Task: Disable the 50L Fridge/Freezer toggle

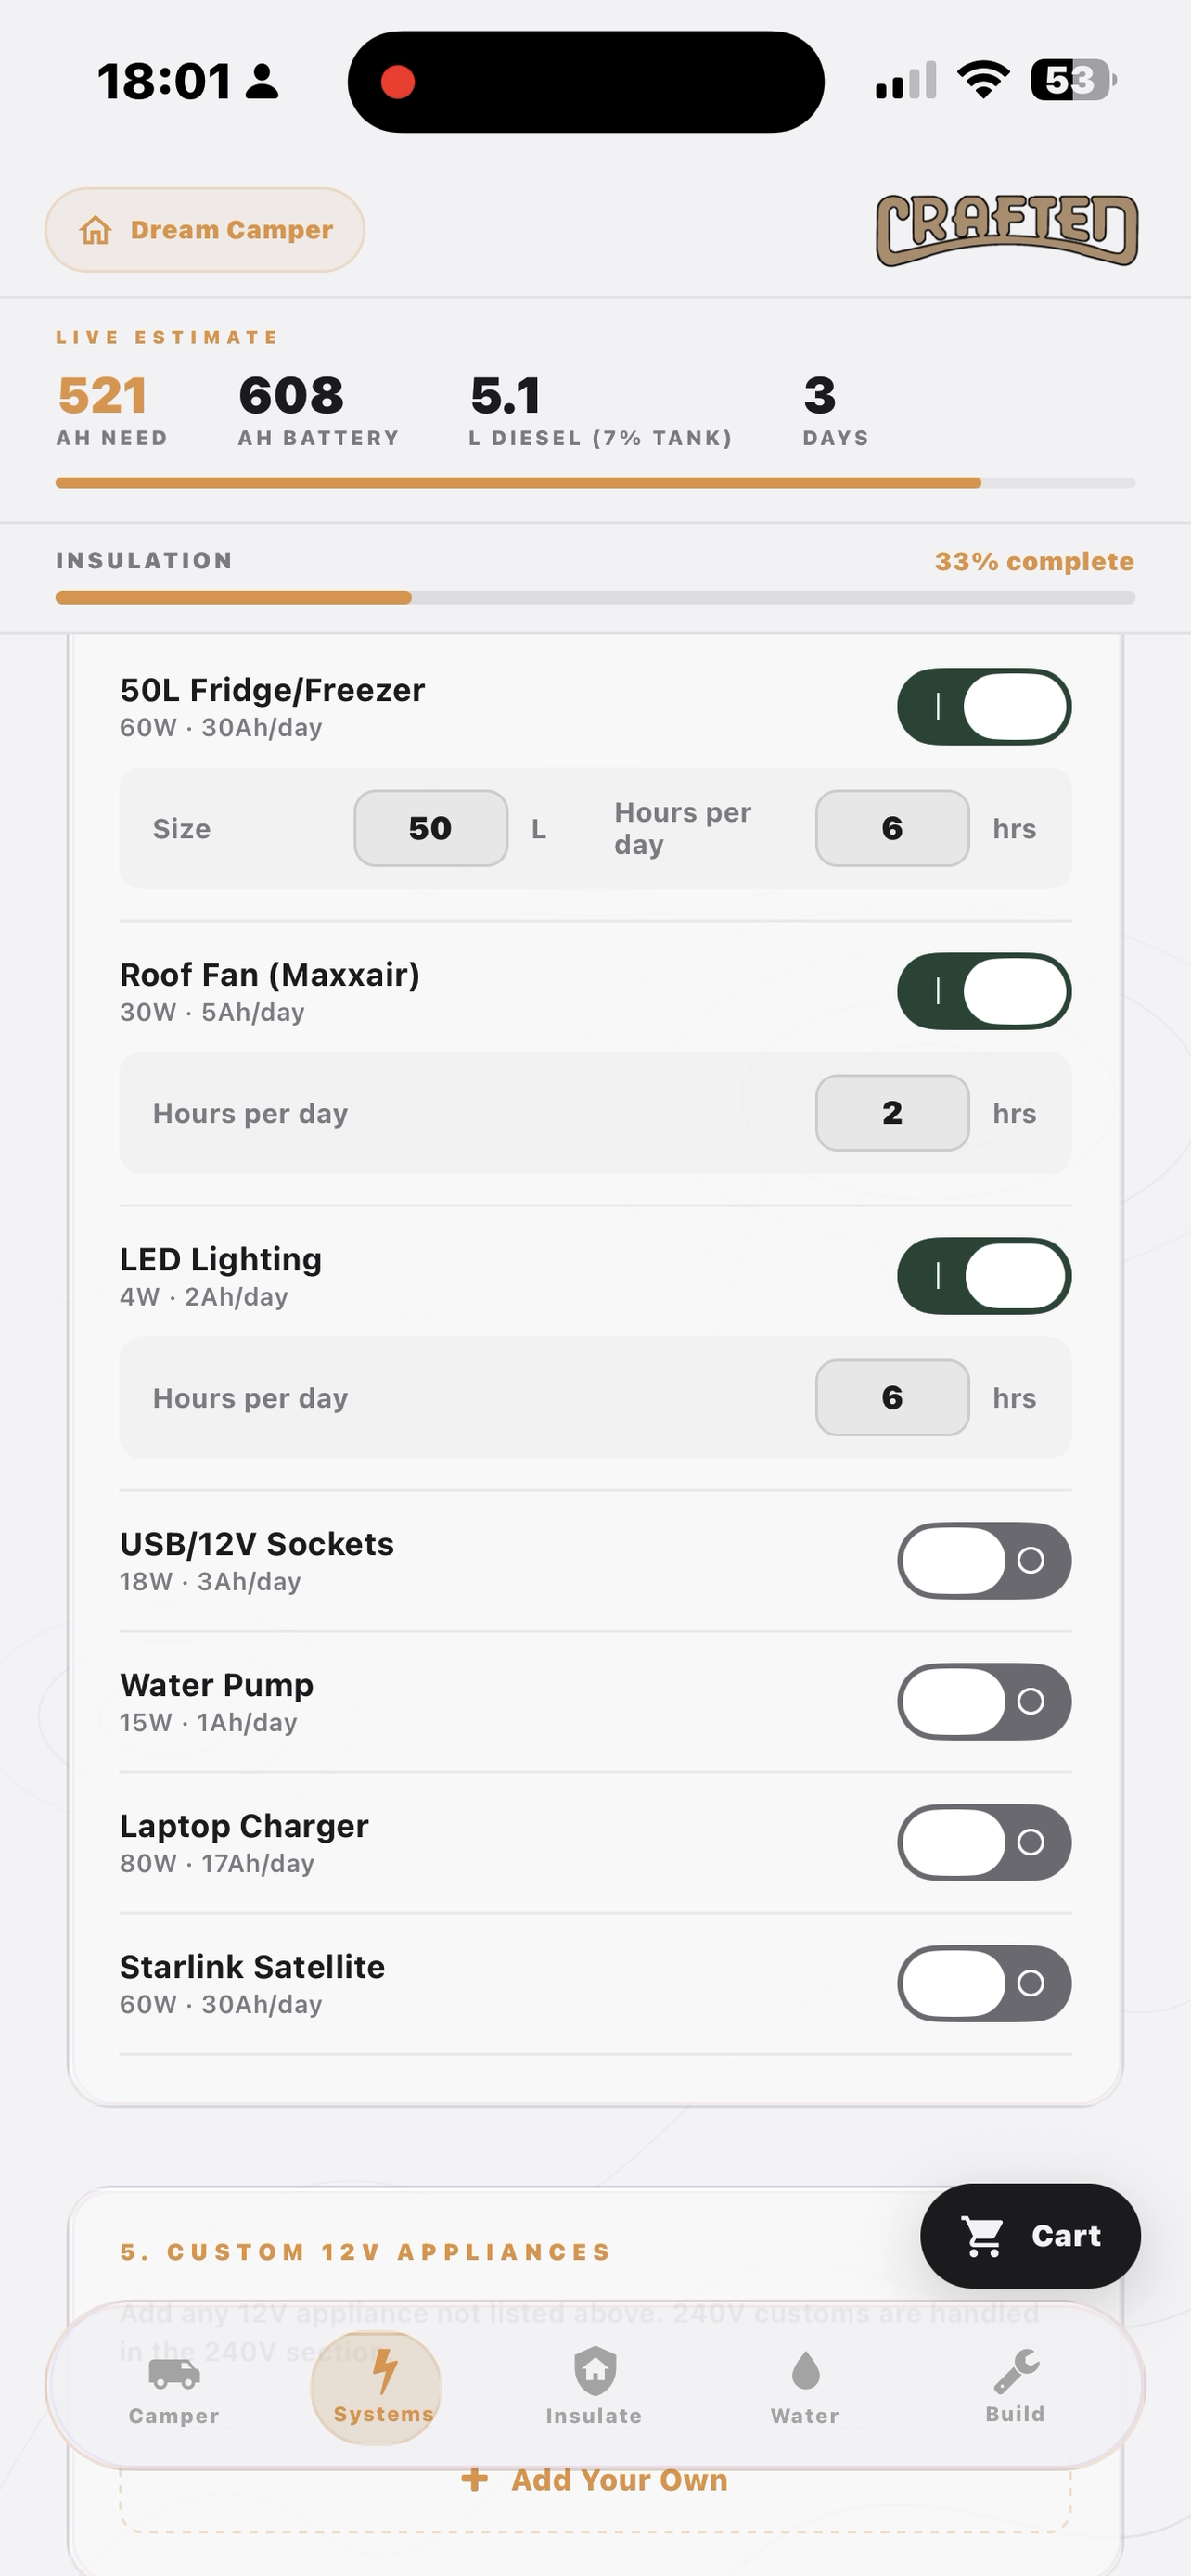Action: (x=984, y=707)
